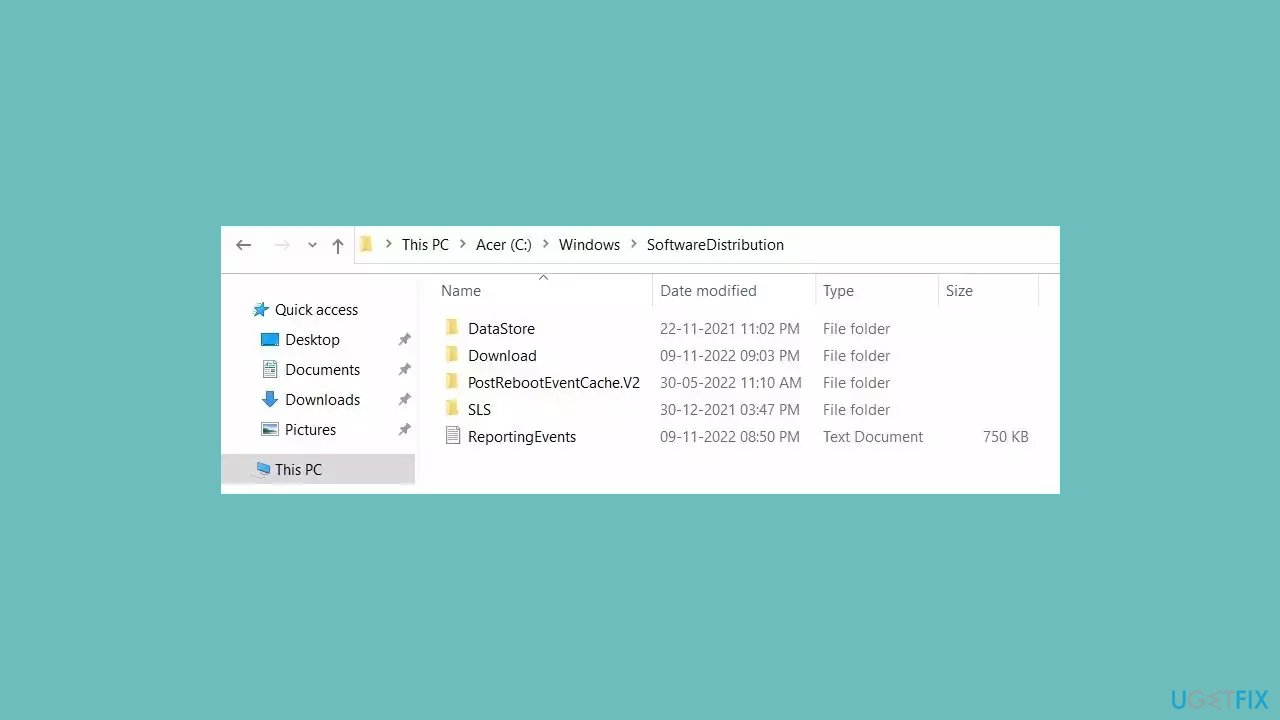
Task: Expand the chevron after Acer (C:) in breadcrumb
Action: tap(546, 244)
